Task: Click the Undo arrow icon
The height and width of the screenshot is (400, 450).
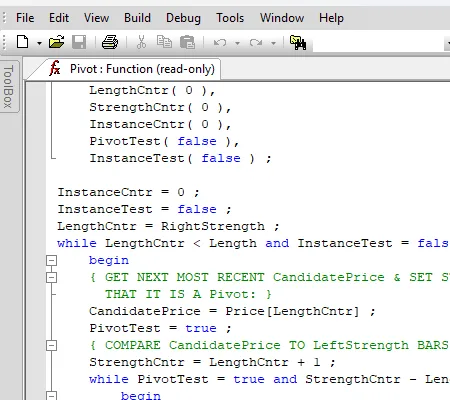Action: pyautogui.click(x=220, y=43)
